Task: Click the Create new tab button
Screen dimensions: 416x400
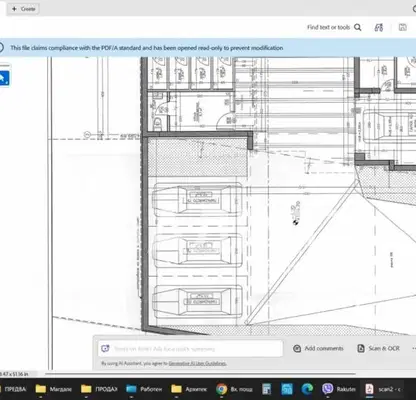Action: click(23, 9)
